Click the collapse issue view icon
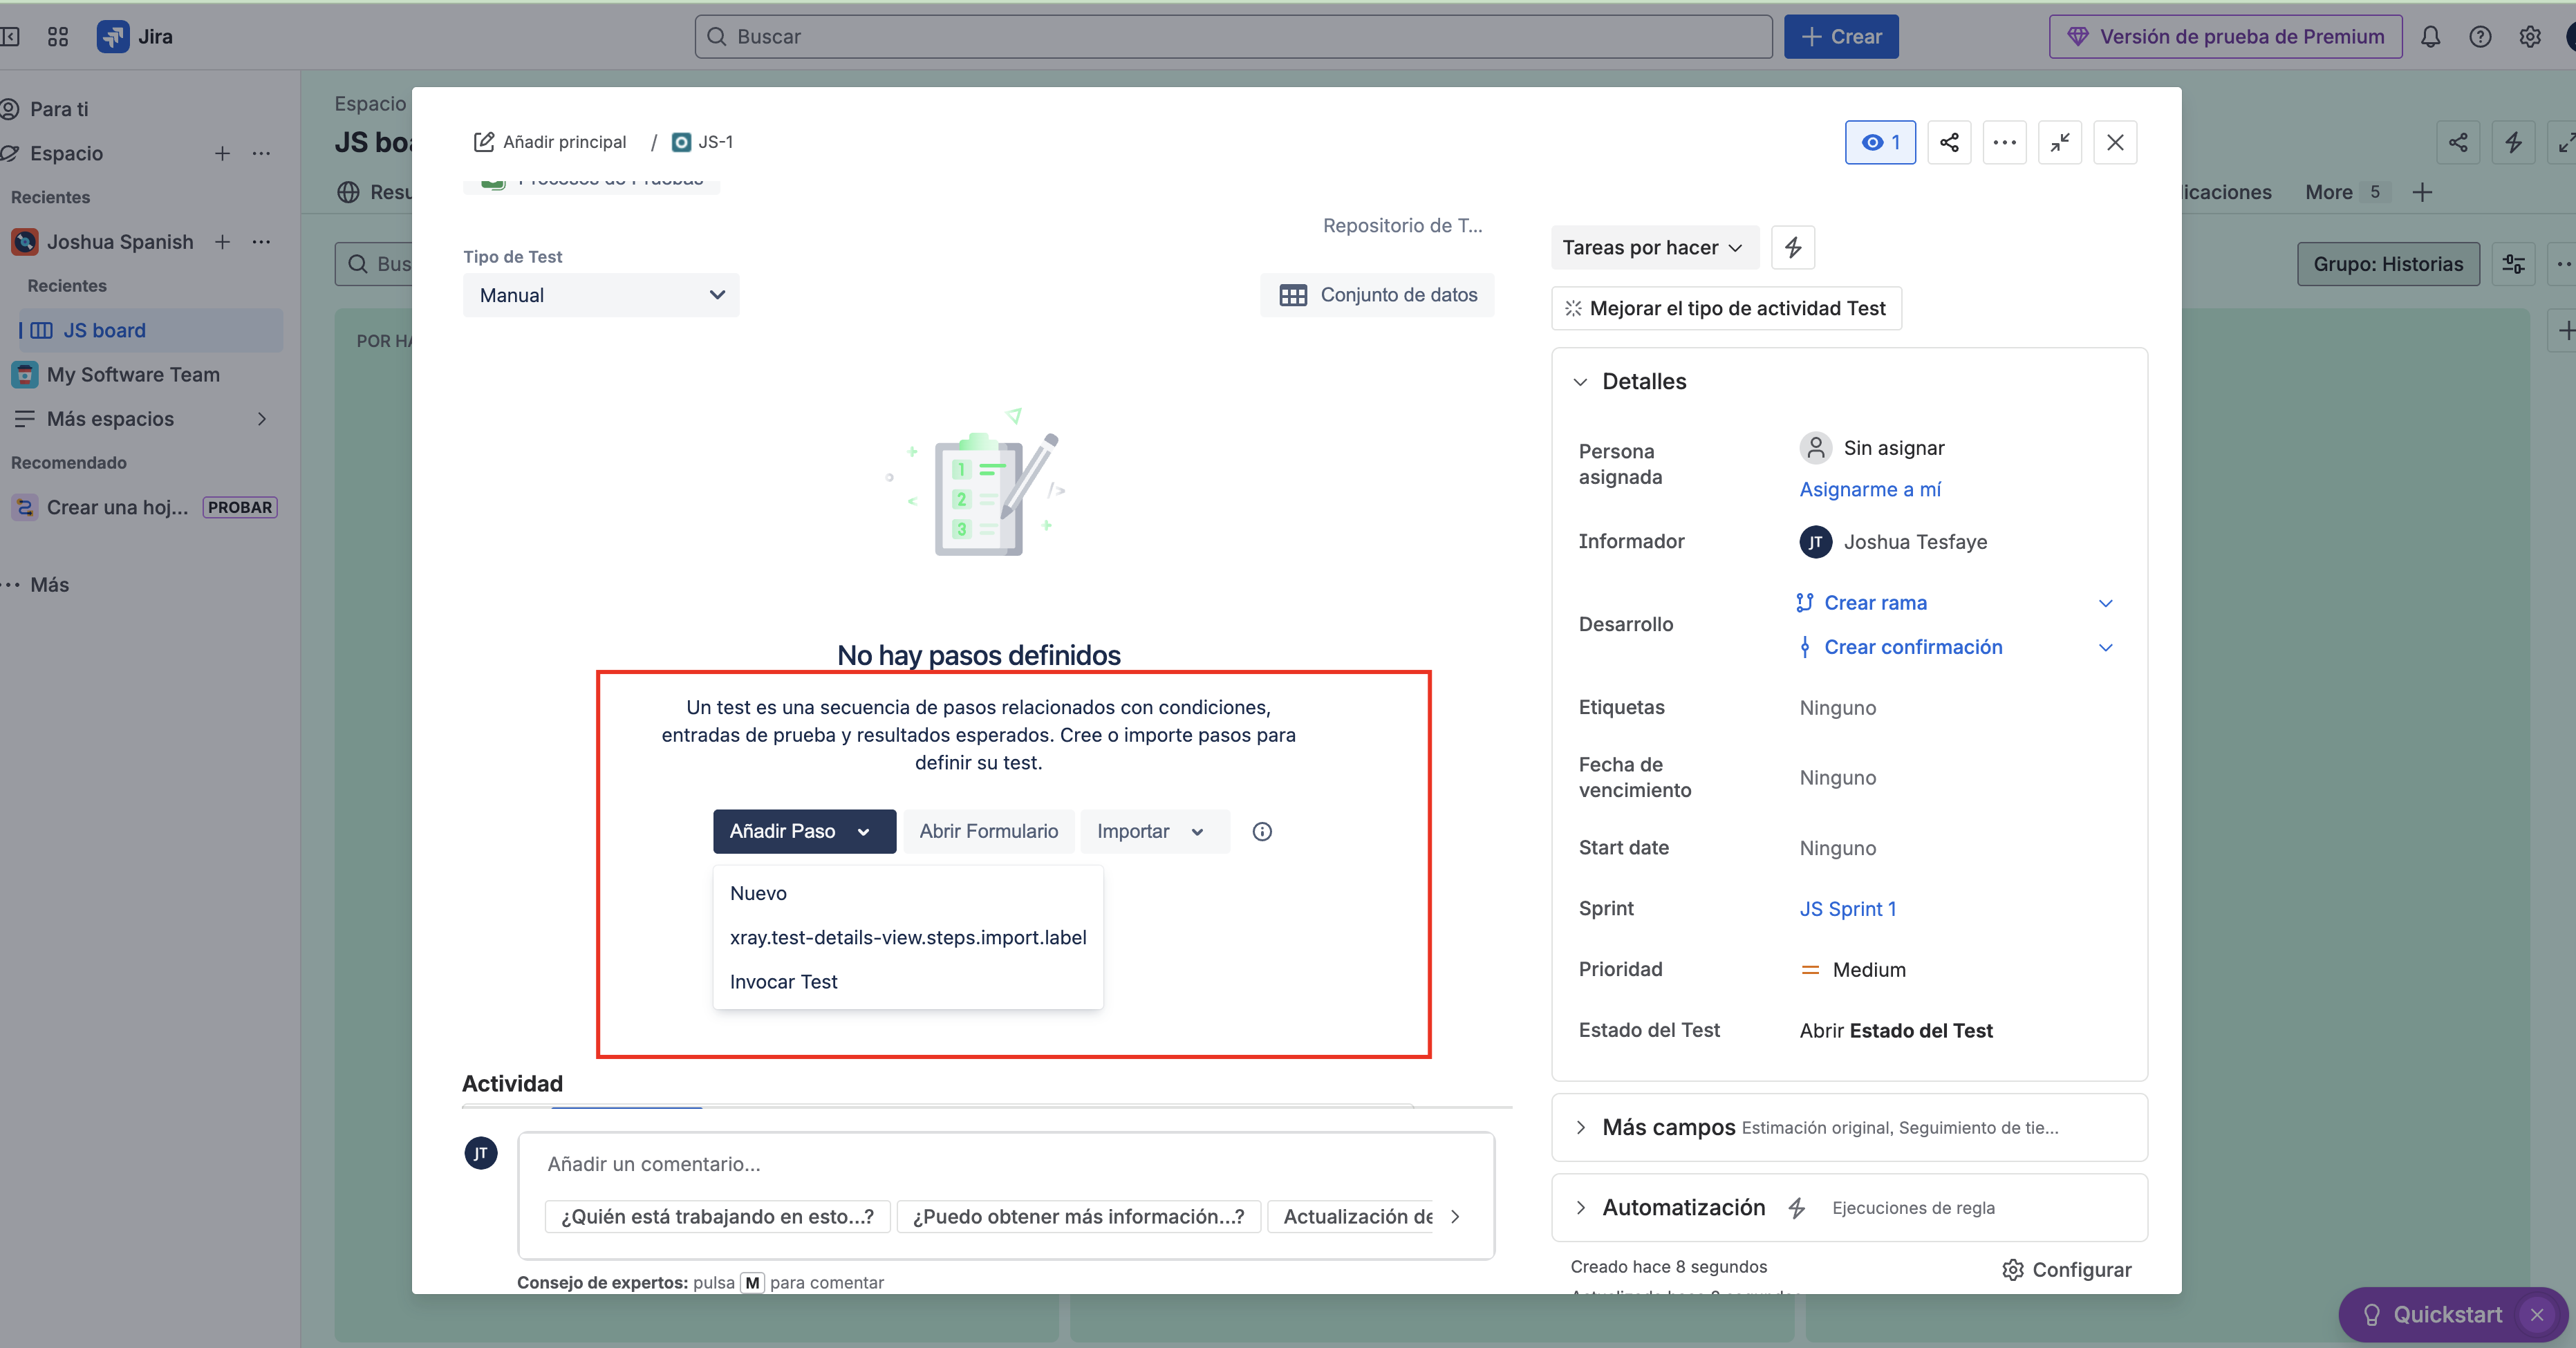2576x1348 pixels. pos(2059,142)
